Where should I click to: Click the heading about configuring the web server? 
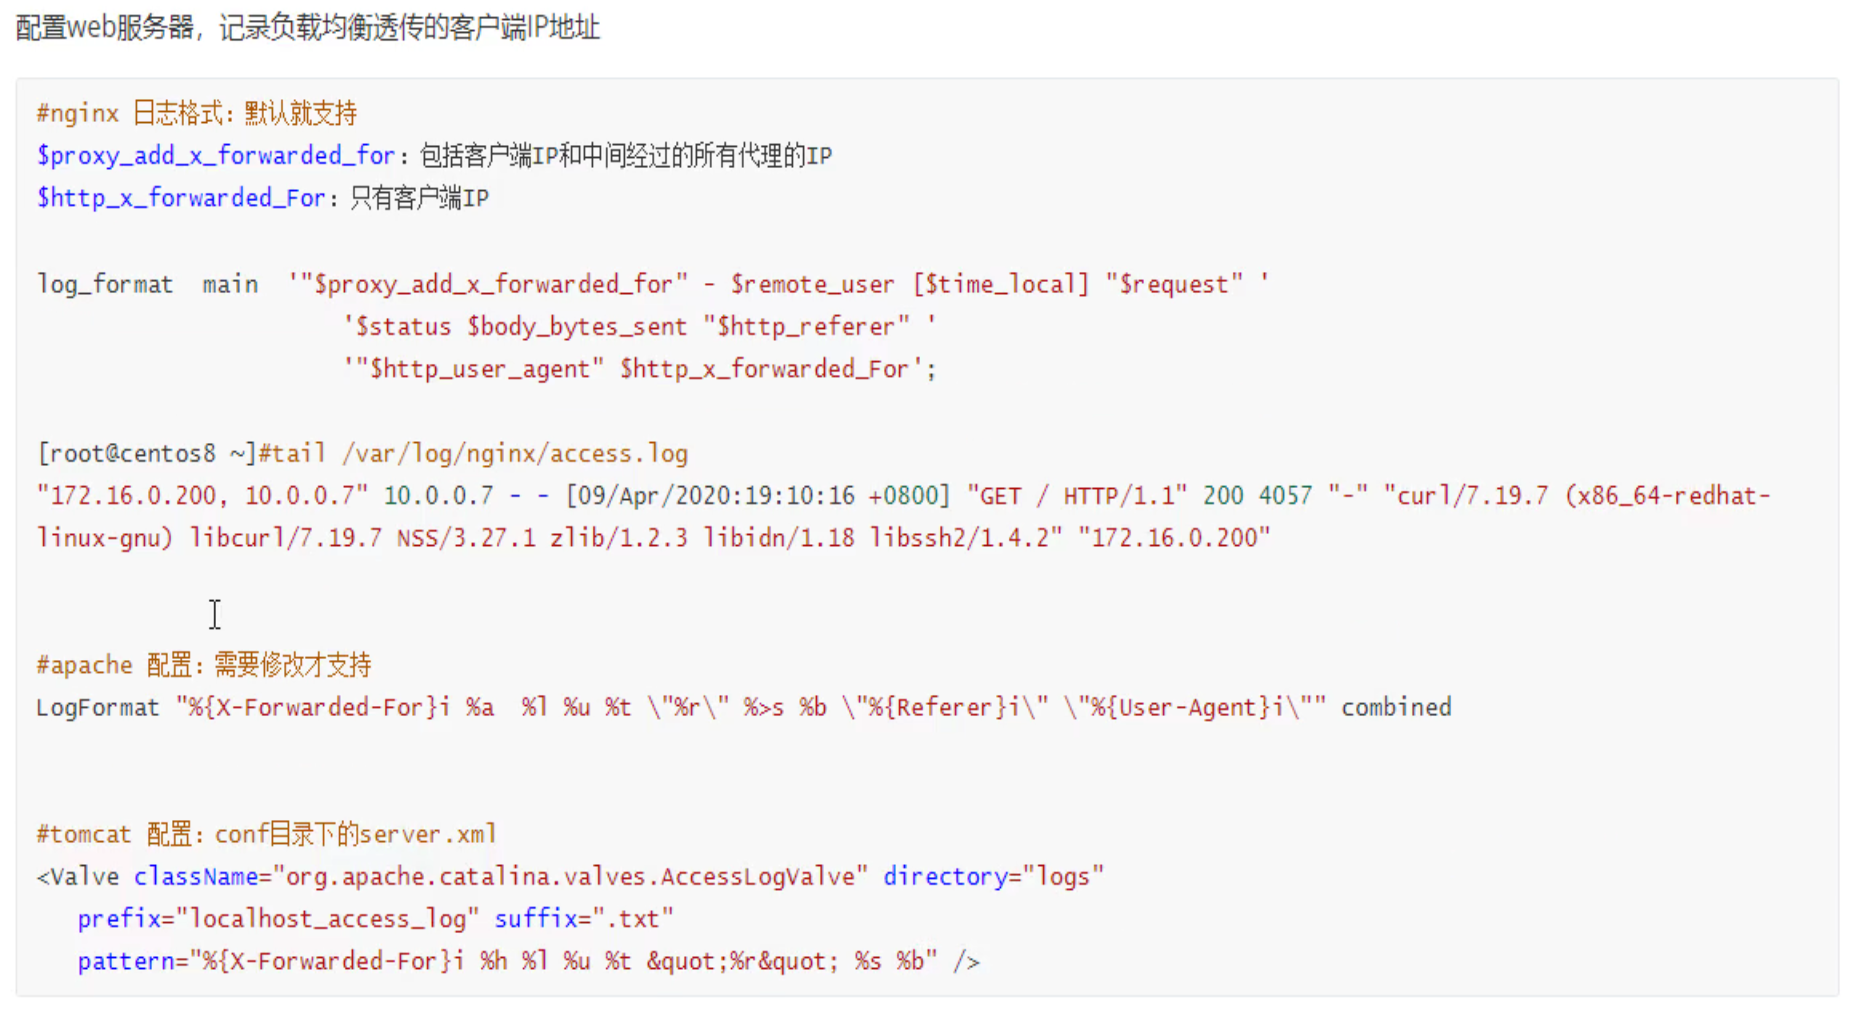[307, 27]
